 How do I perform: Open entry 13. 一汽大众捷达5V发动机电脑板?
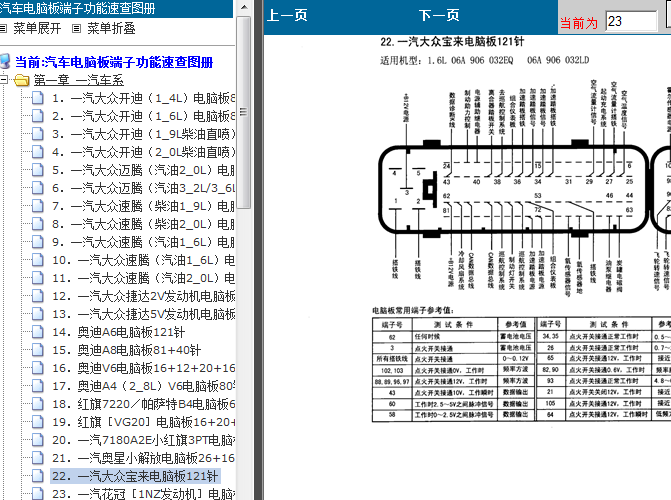(x=143, y=314)
